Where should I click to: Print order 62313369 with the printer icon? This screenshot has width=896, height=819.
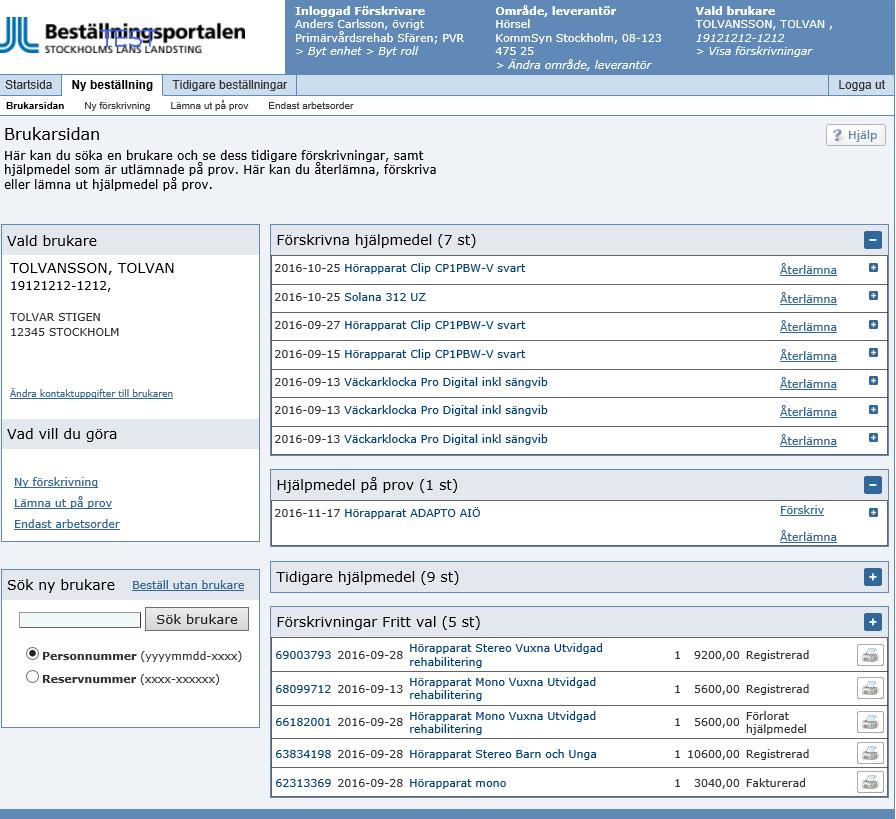870,782
